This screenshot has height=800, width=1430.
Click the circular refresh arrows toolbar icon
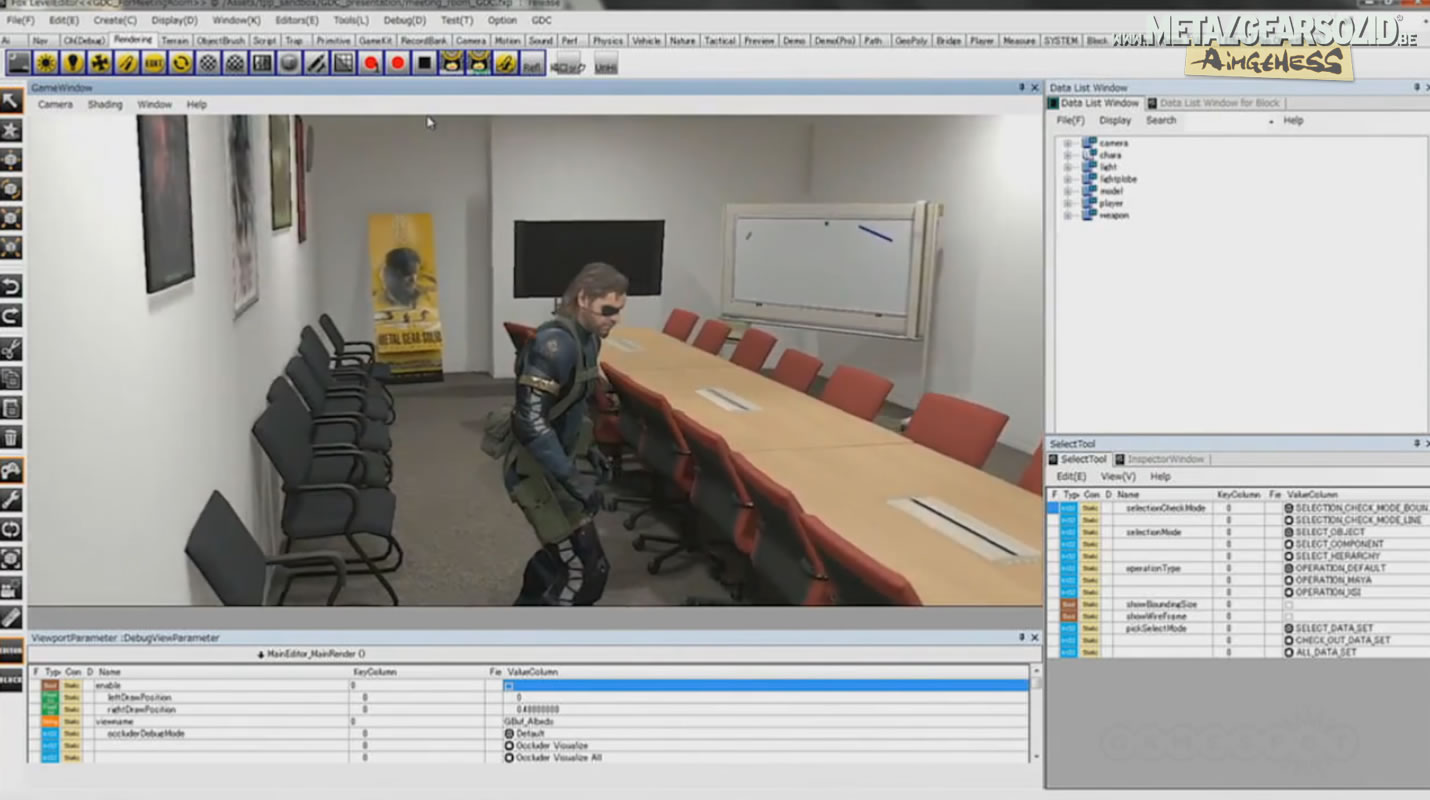(181, 63)
